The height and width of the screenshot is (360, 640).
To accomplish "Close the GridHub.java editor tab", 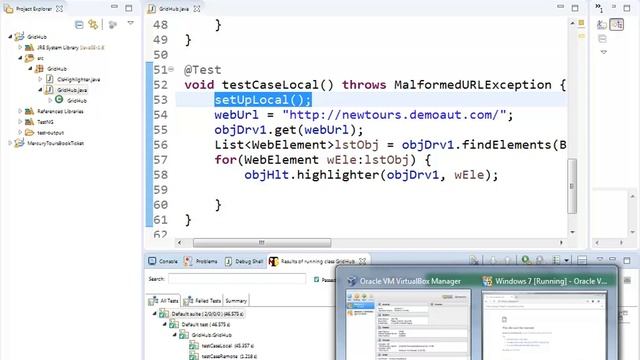I will 197,9.
